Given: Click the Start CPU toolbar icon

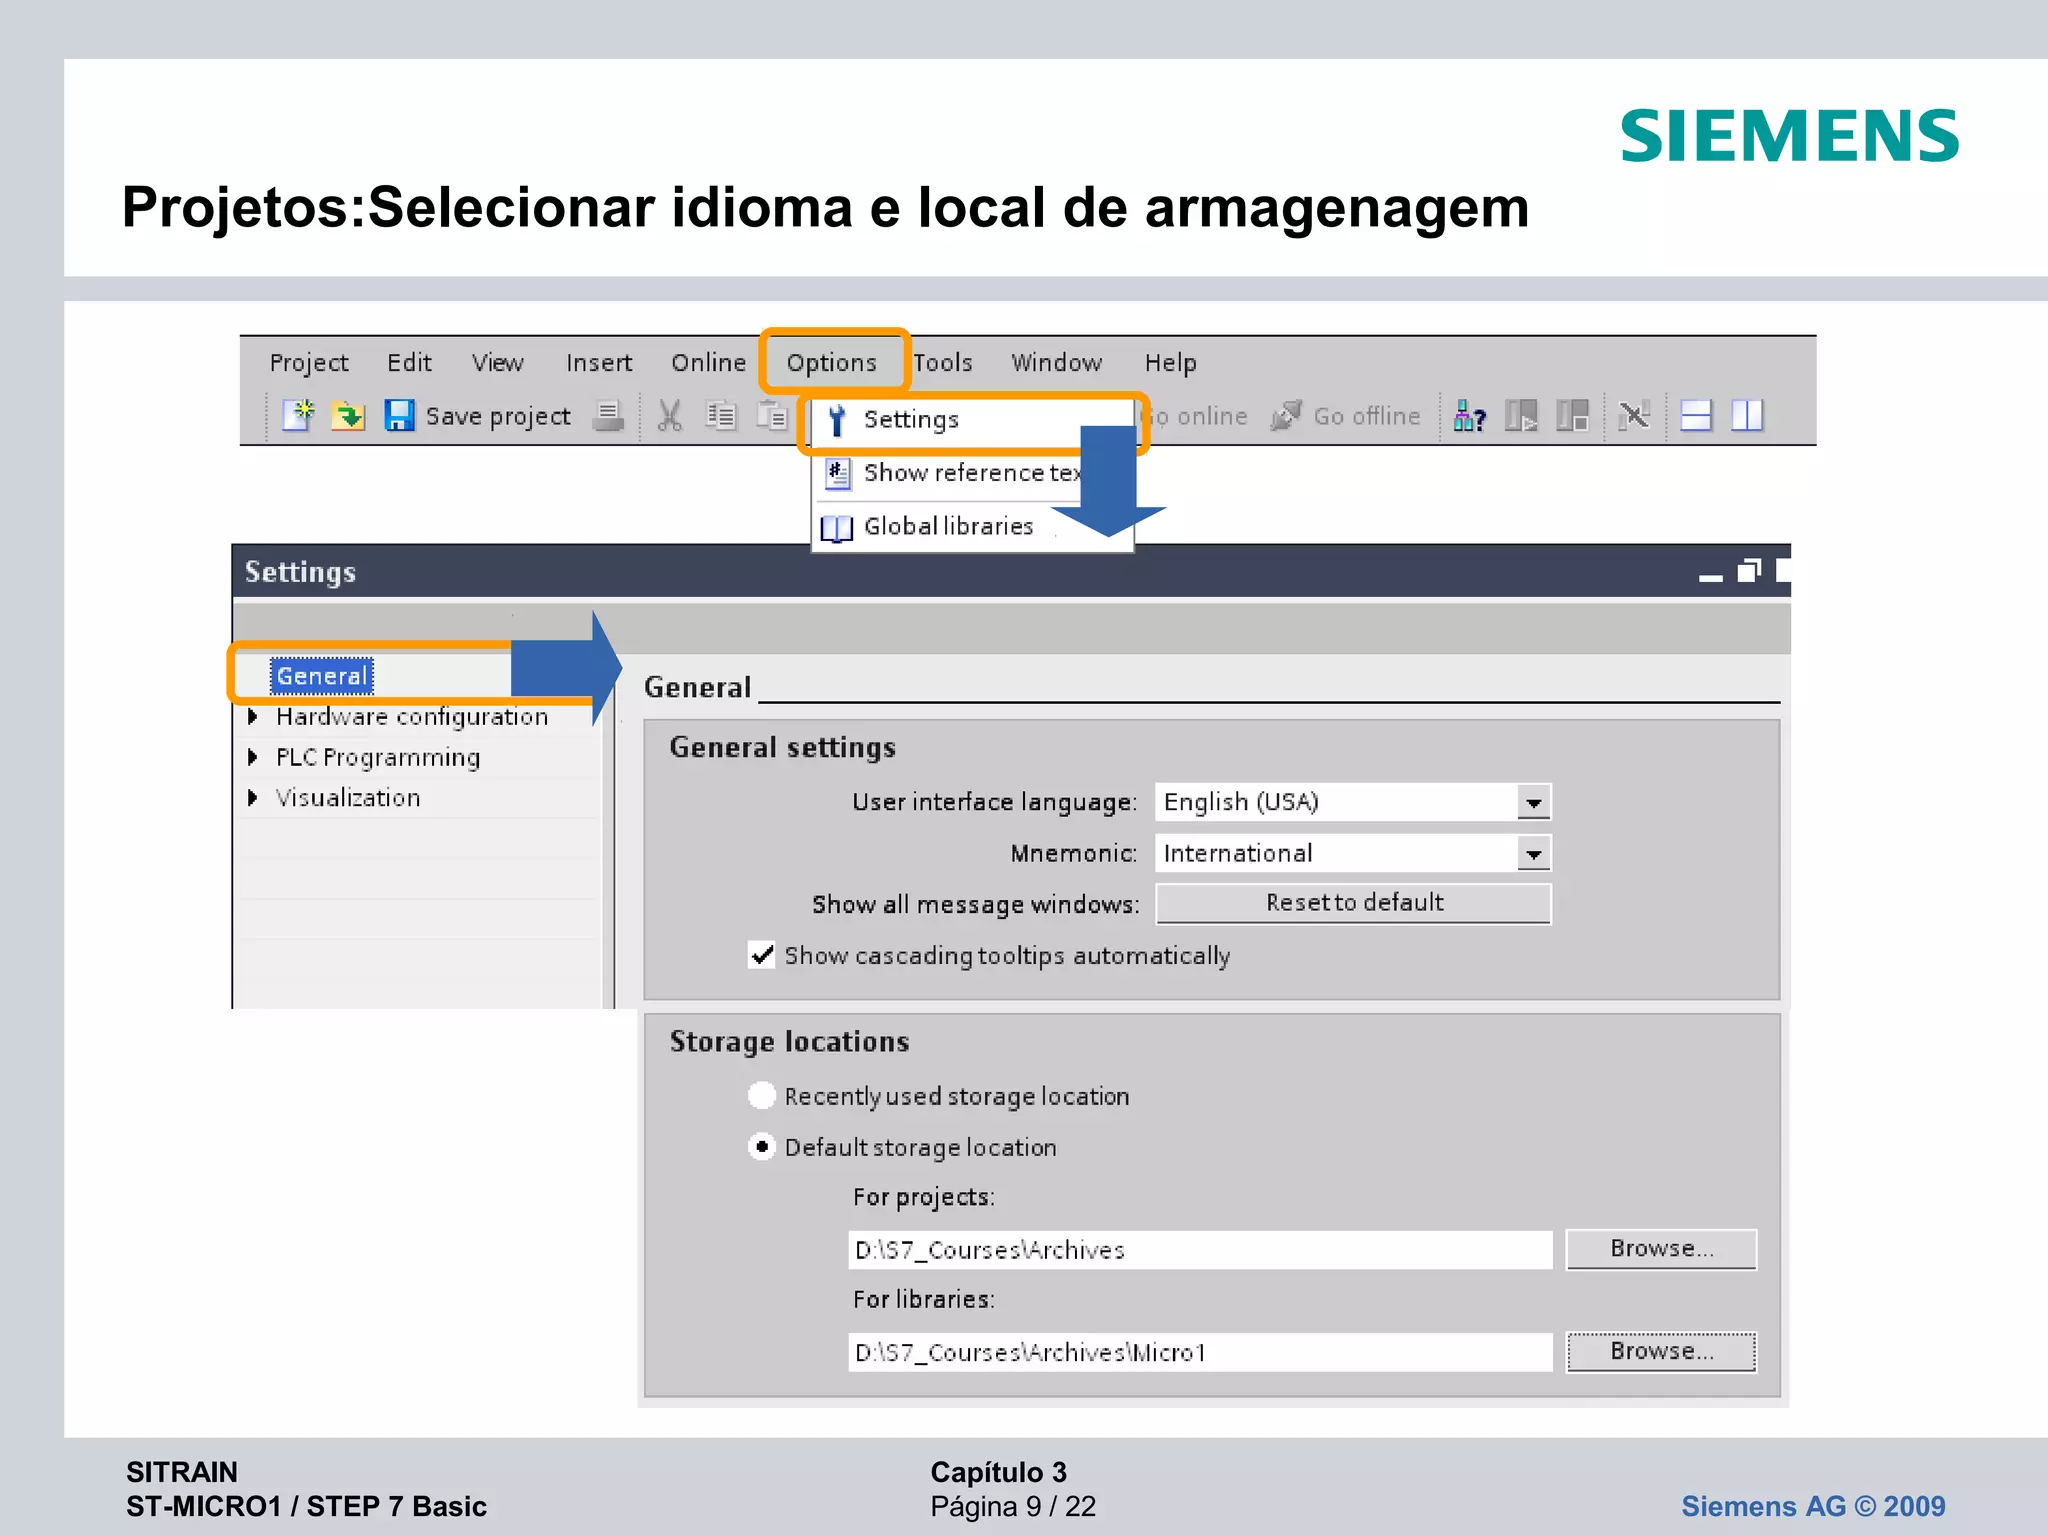Looking at the screenshot, I should point(1521,415).
